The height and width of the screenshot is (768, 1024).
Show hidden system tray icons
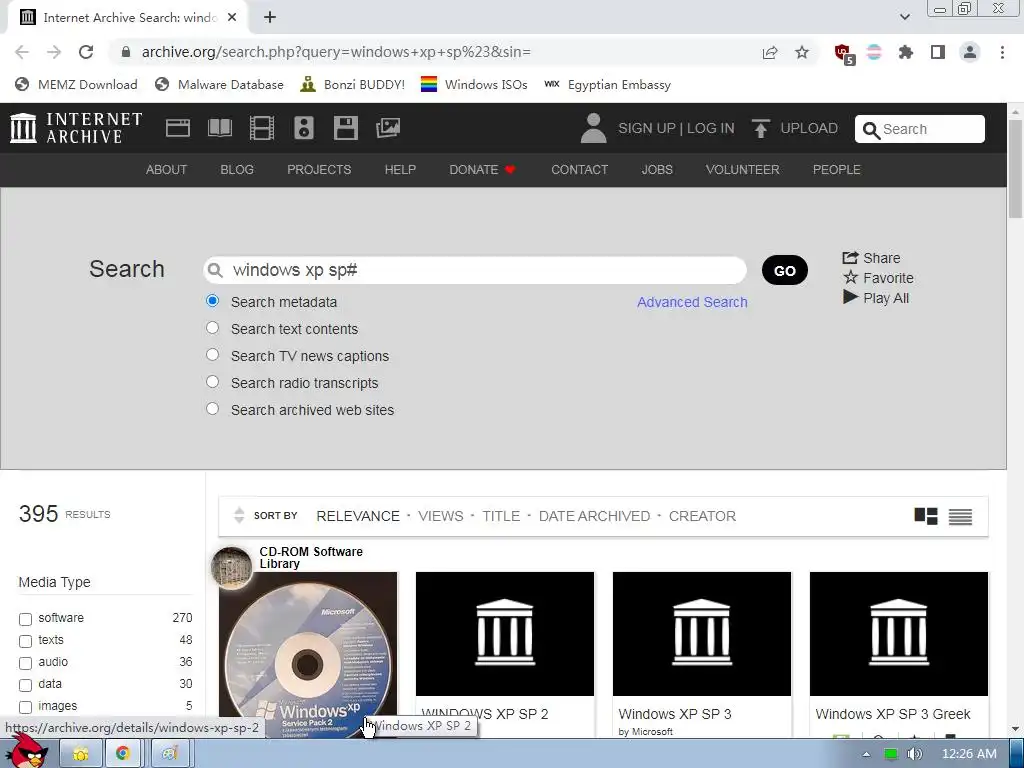866,754
